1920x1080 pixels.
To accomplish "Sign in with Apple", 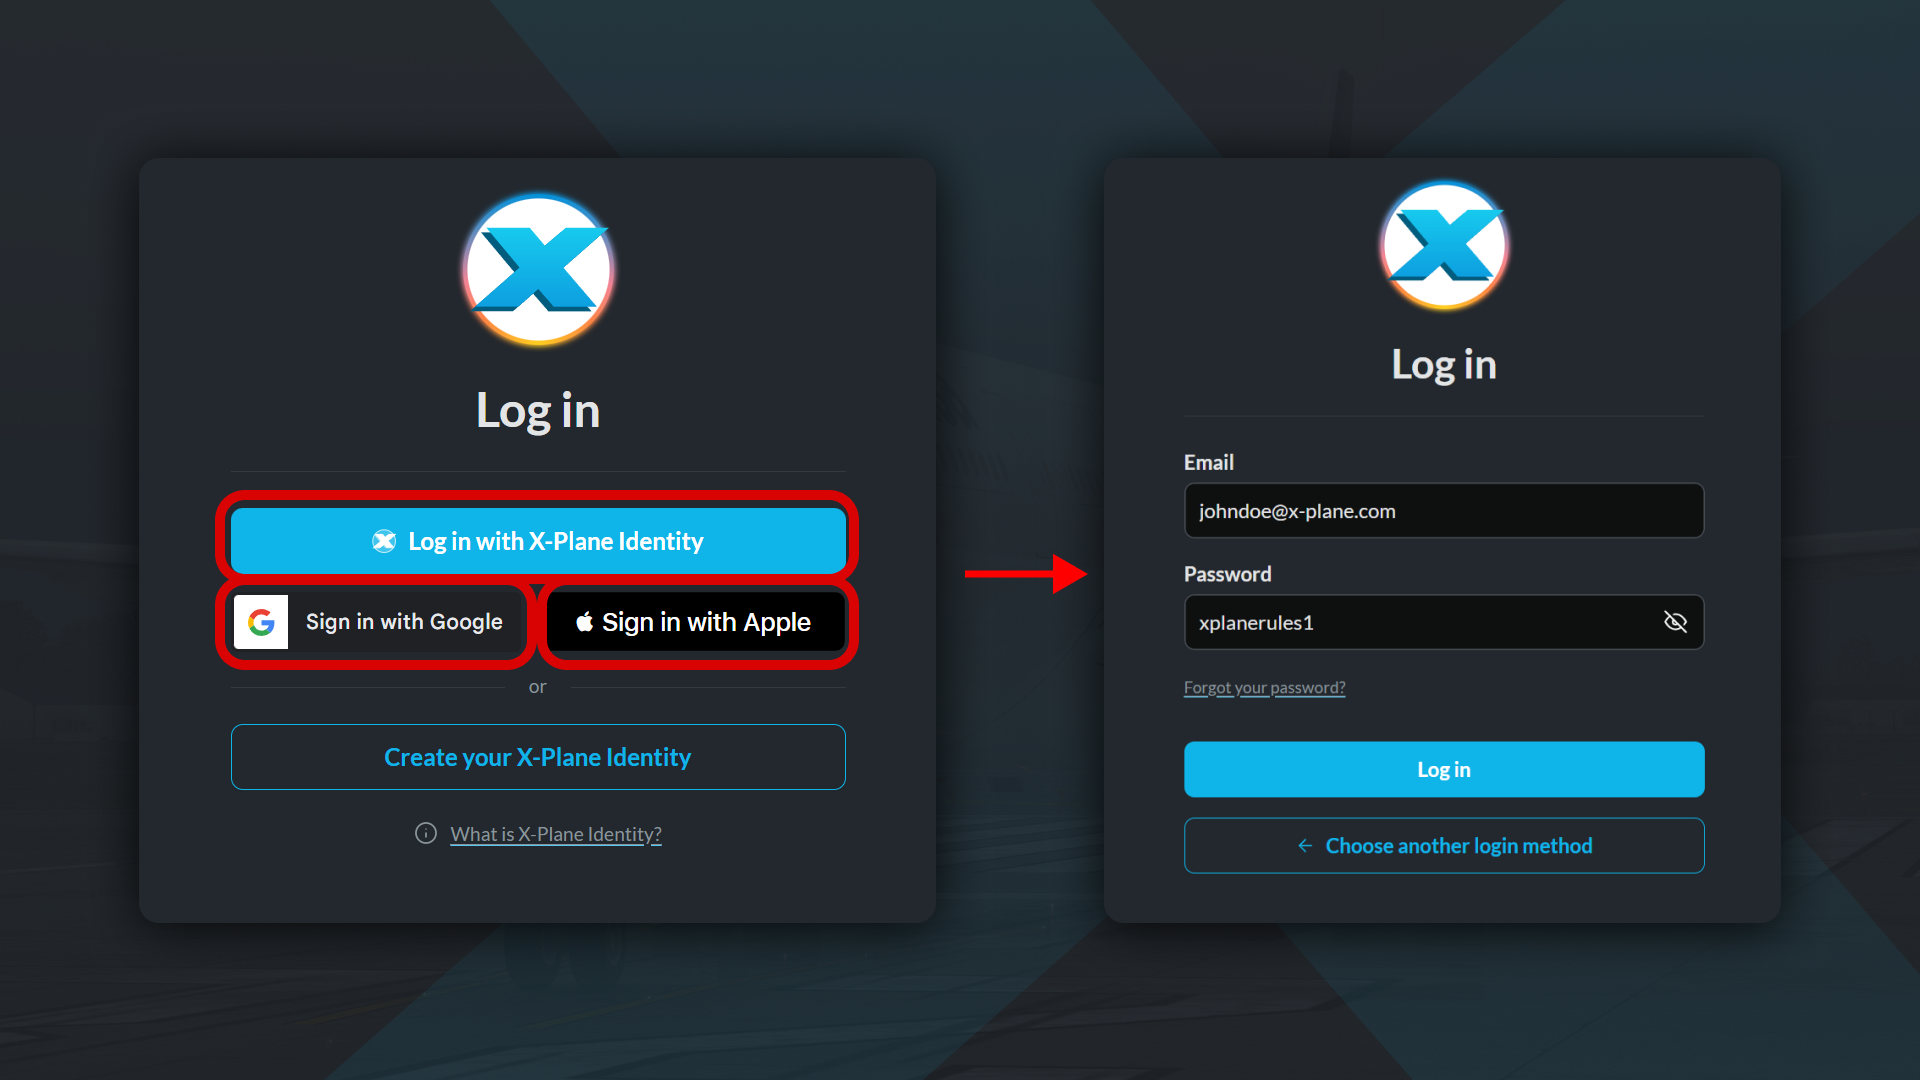I will (x=696, y=622).
